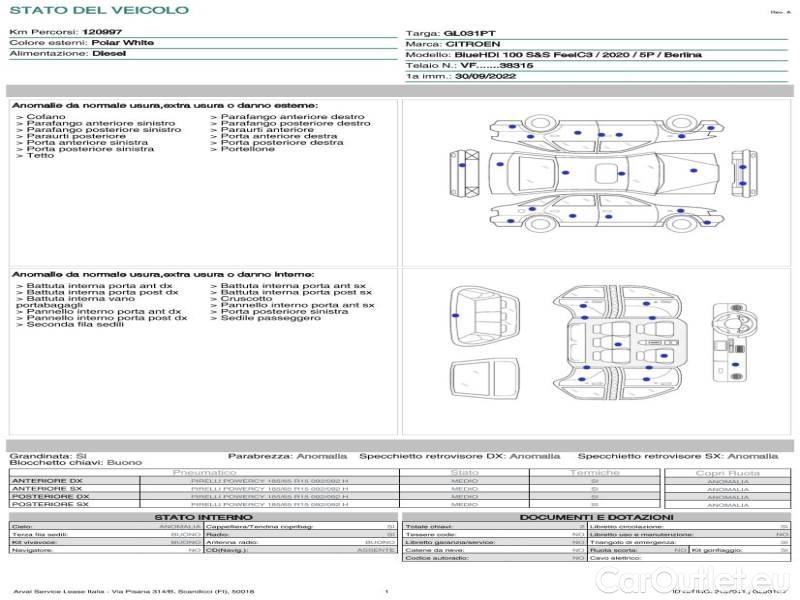The image size is (800, 600).
Task: Click the Km Percorsi value 120997
Action: coord(102,33)
